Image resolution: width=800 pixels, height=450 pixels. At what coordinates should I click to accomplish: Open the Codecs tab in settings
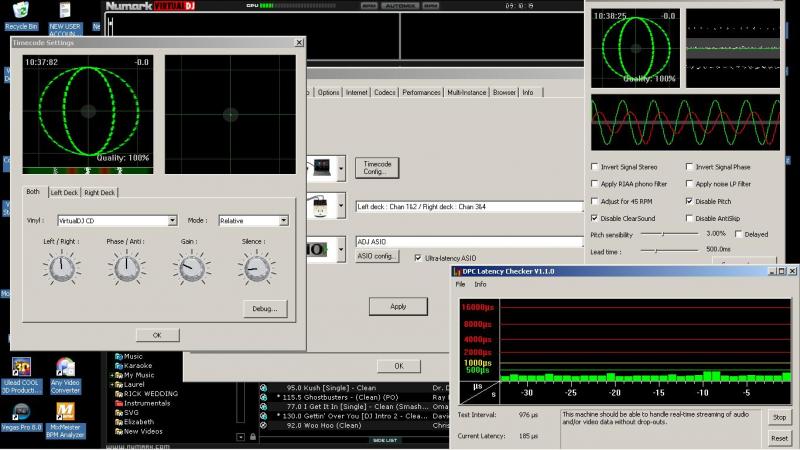pos(385,92)
